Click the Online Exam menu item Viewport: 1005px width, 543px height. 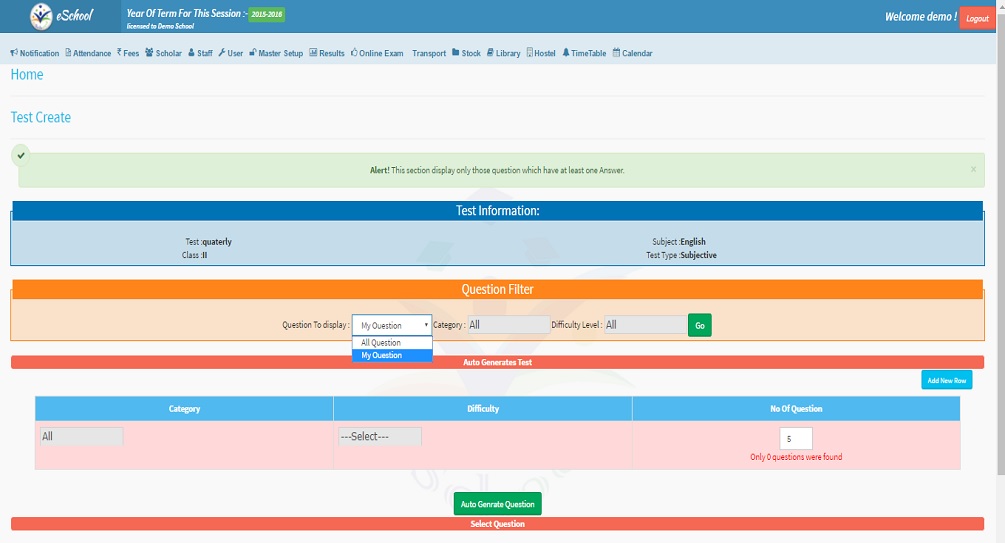point(377,53)
